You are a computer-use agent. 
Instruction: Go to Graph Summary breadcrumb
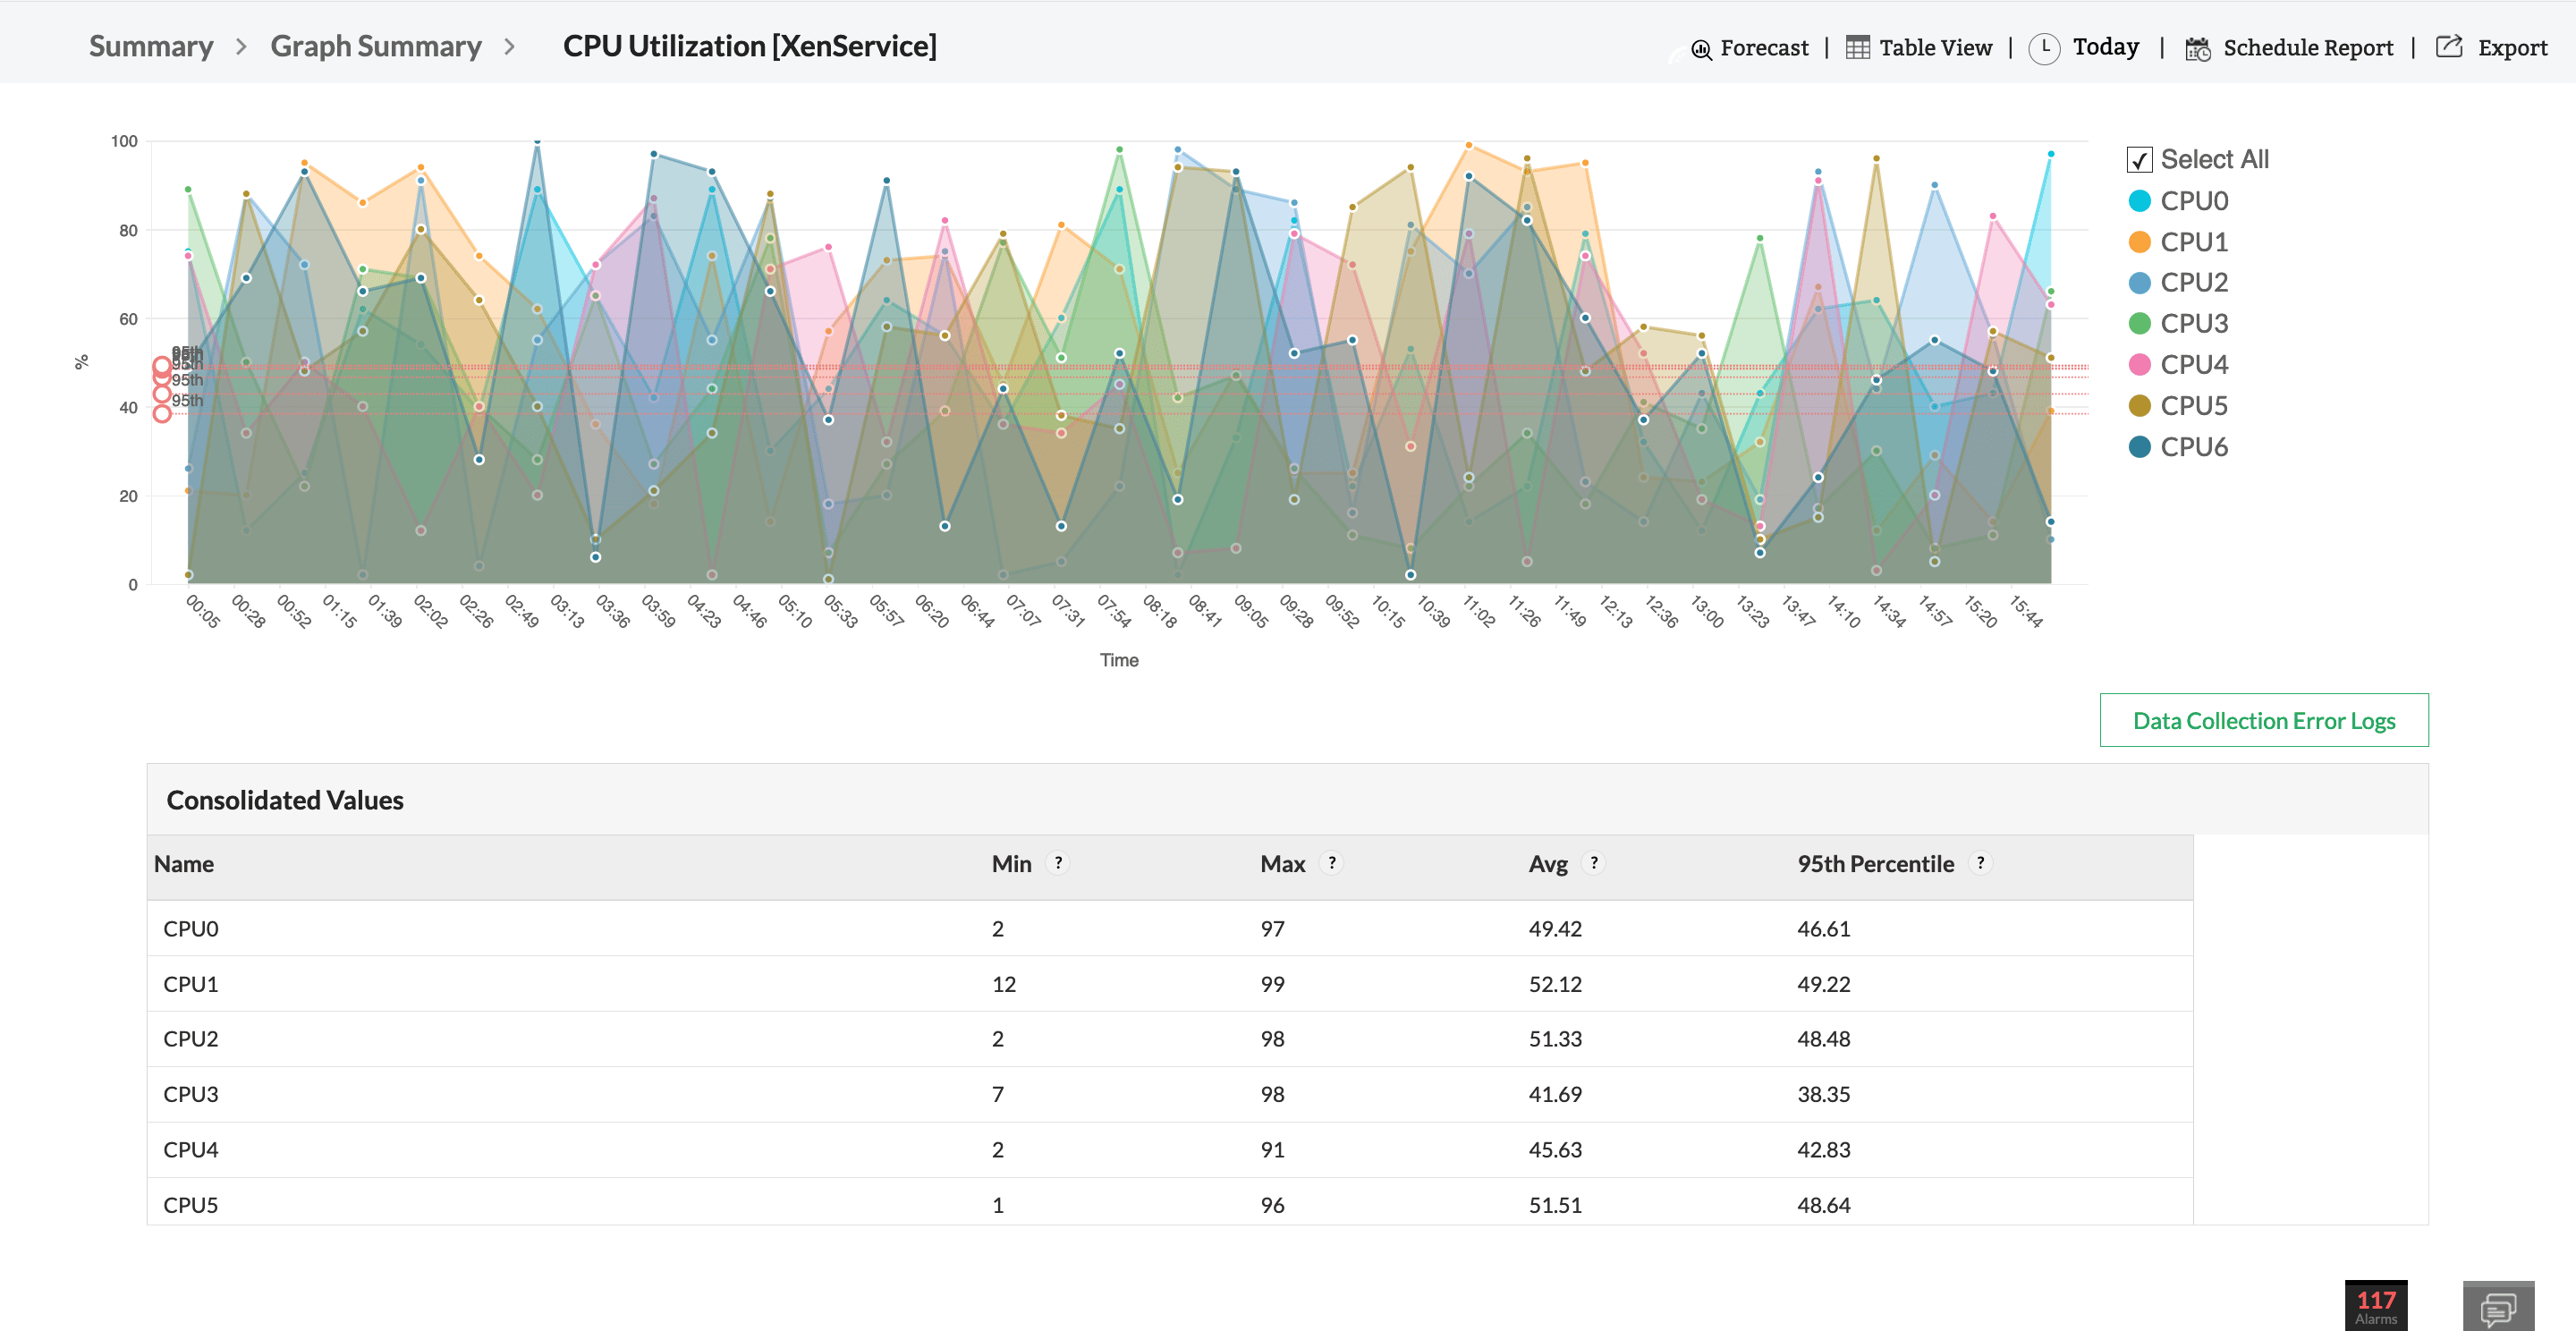375,46
